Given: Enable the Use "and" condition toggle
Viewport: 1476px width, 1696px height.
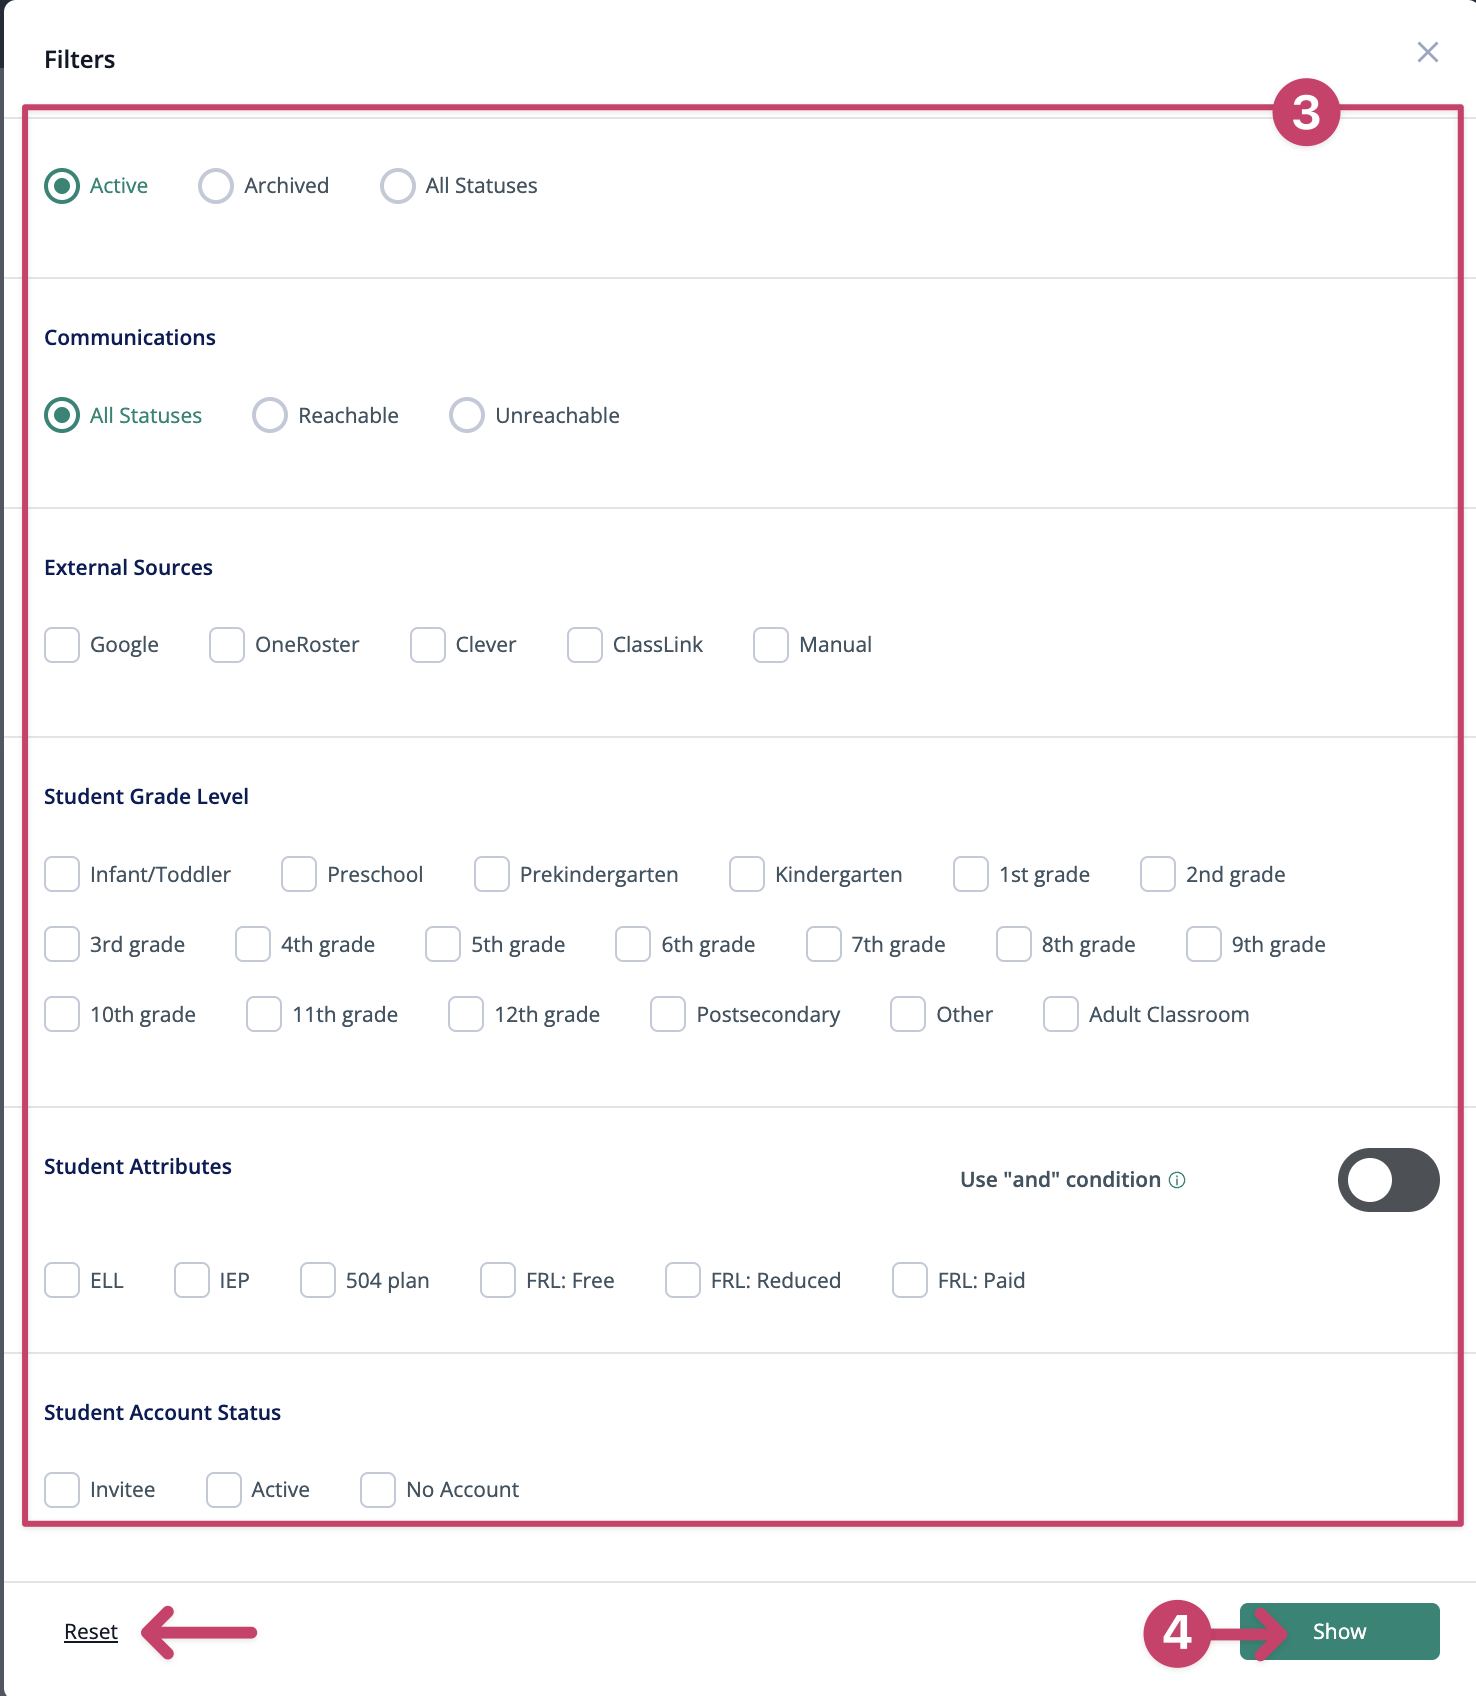Looking at the screenshot, I should [1388, 1180].
